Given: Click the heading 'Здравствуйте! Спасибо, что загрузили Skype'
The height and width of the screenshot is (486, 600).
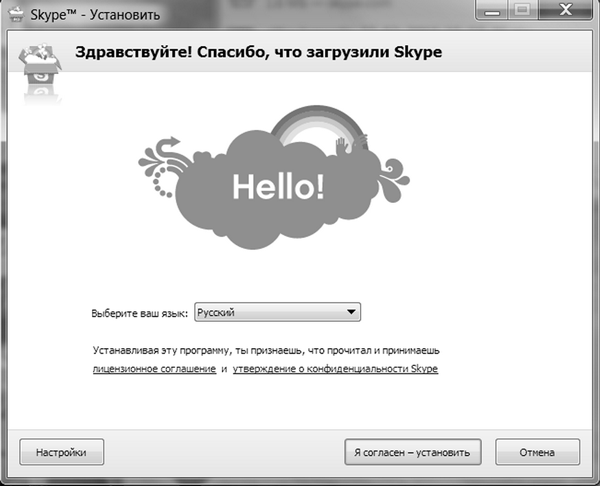Looking at the screenshot, I should pos(259,52).
